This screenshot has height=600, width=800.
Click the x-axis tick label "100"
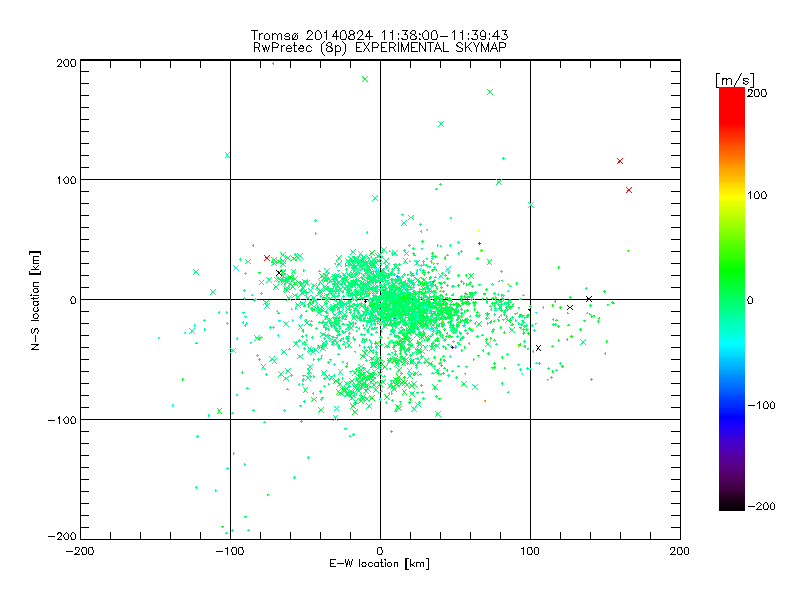point(530,551)
